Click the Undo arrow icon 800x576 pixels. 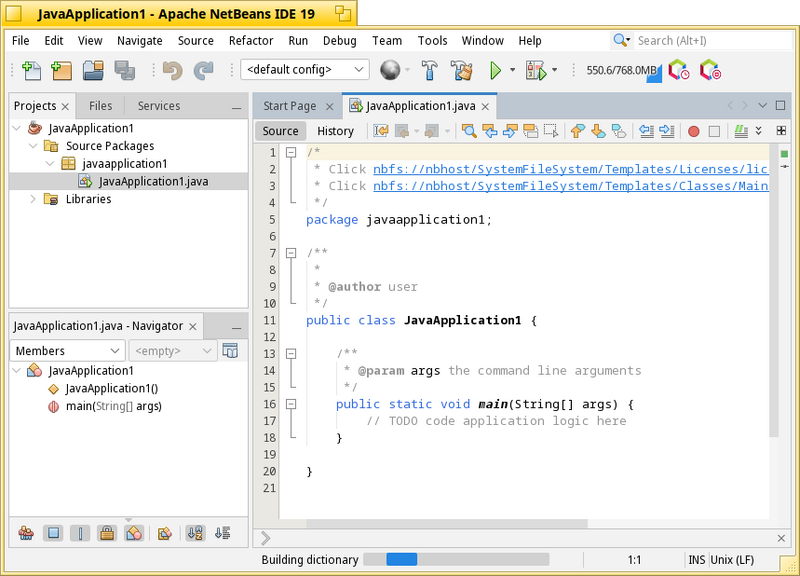172,70
